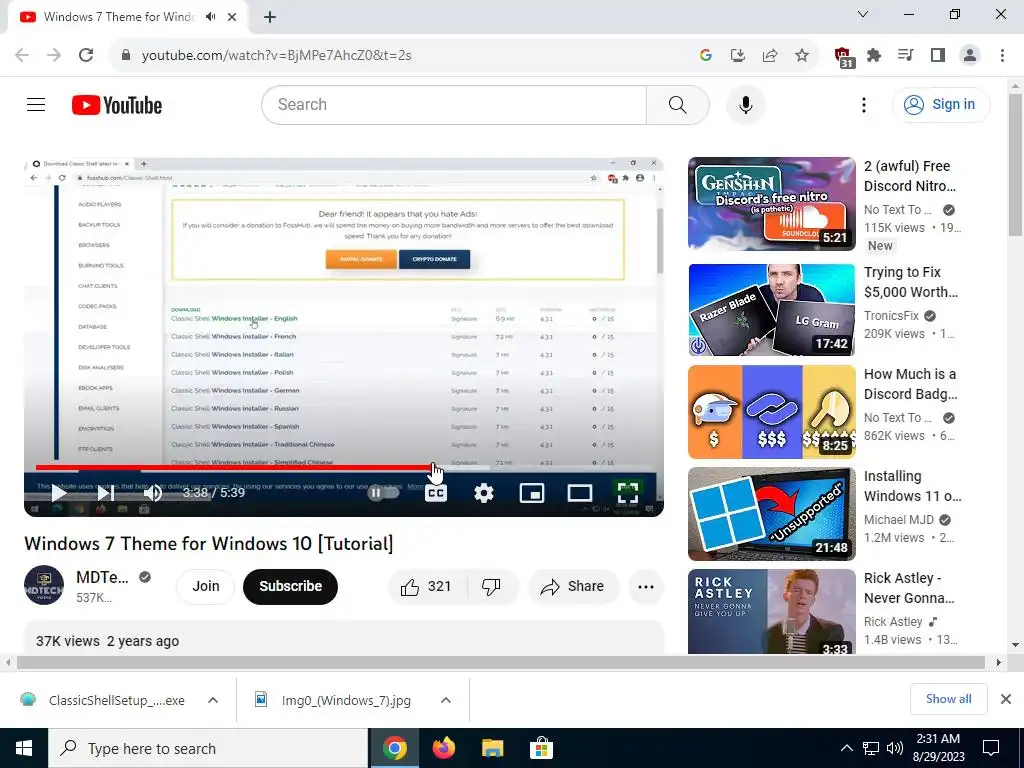The image size is (1024, 768).
Task: Open the notification center
Action: [991, 748]
